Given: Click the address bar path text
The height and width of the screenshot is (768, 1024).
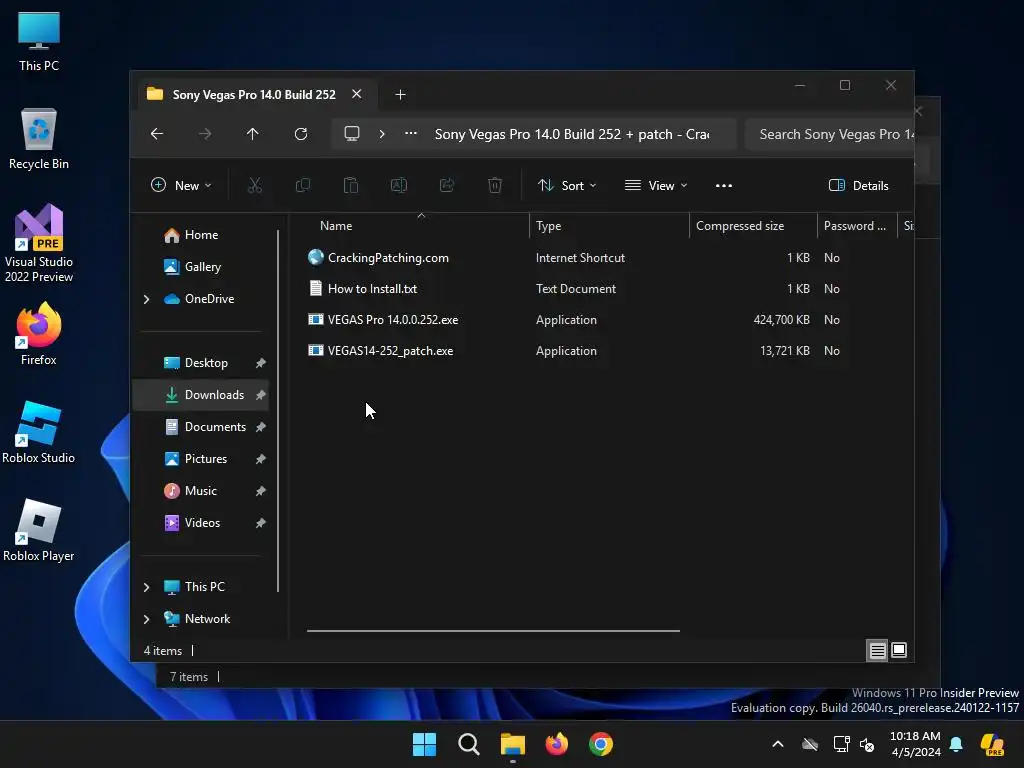Looking at the screenshot, I should [x=571, y=134].
